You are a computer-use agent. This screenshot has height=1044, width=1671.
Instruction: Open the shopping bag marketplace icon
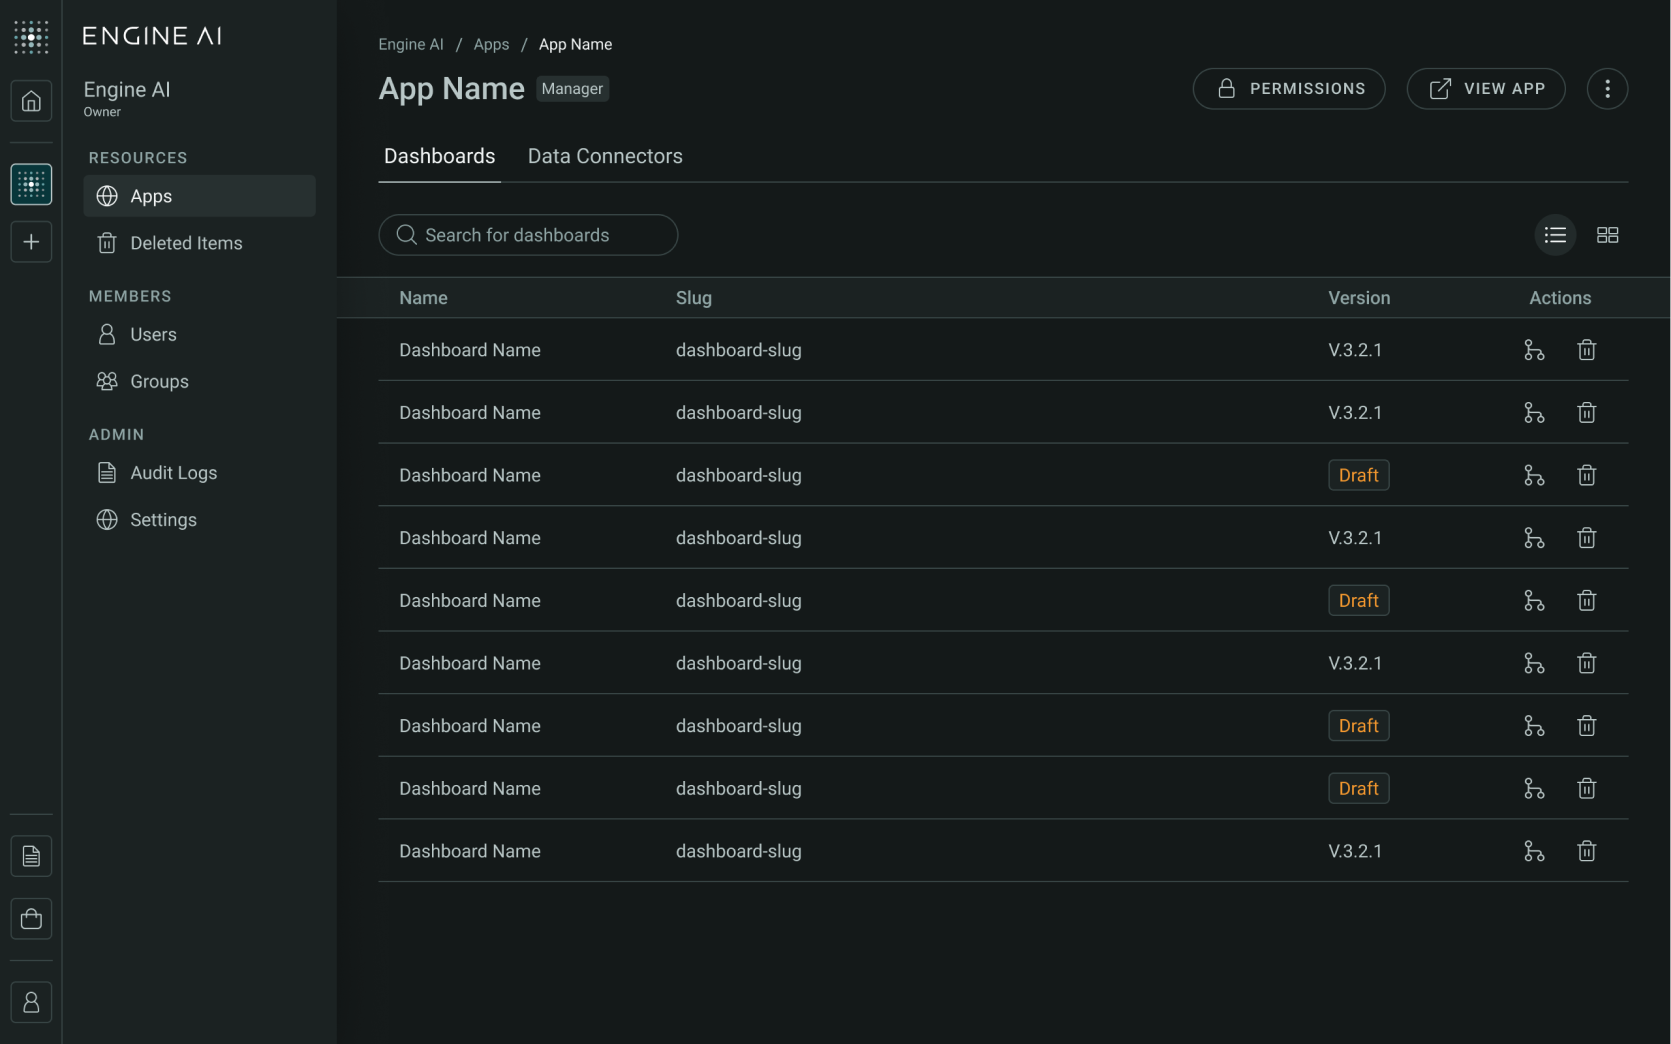[31, 918]
